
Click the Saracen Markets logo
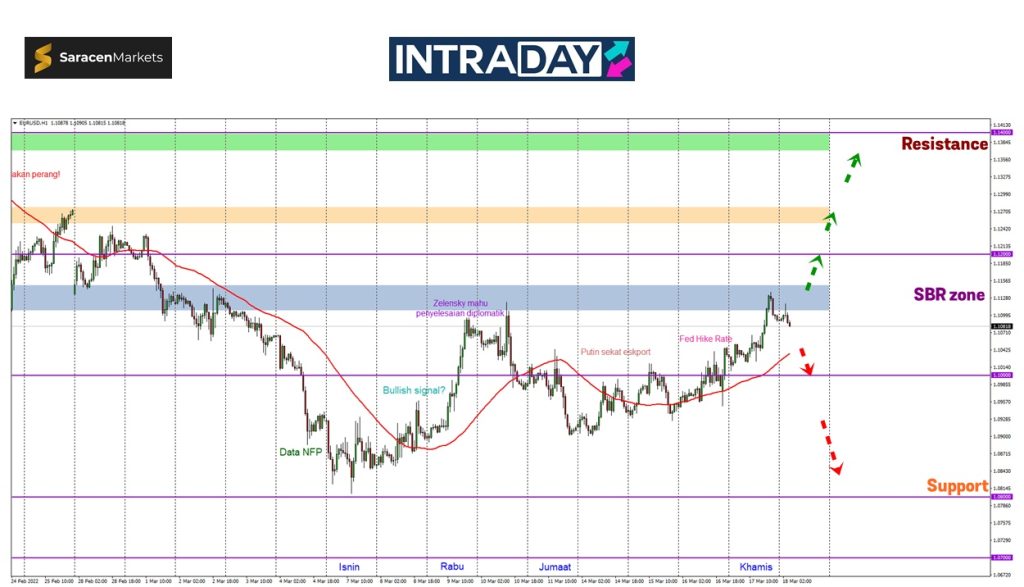click(98, 58)
